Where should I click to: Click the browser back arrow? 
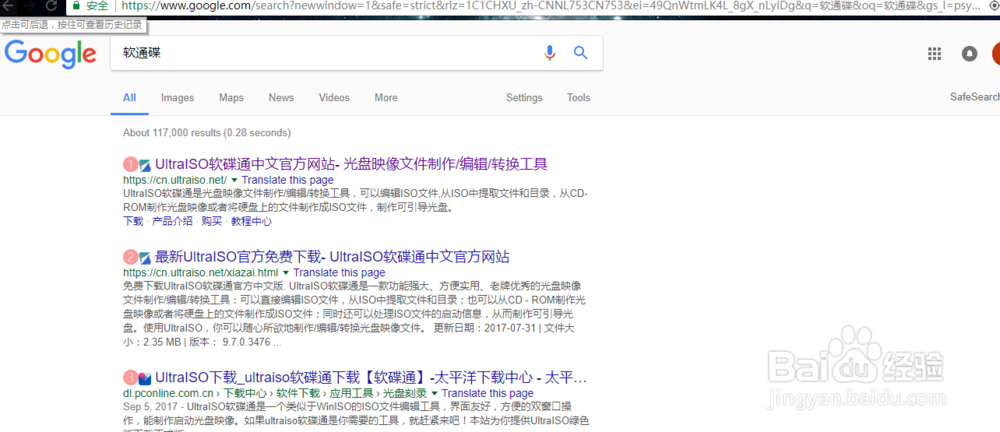(x=8, y=5)
